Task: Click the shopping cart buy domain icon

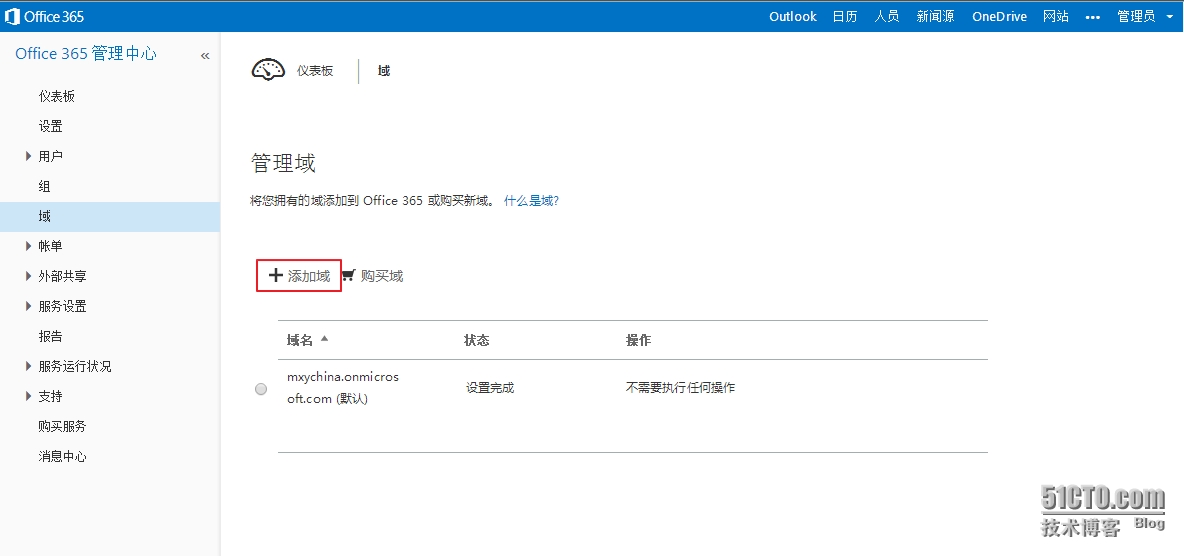Action: coord(348,275)
